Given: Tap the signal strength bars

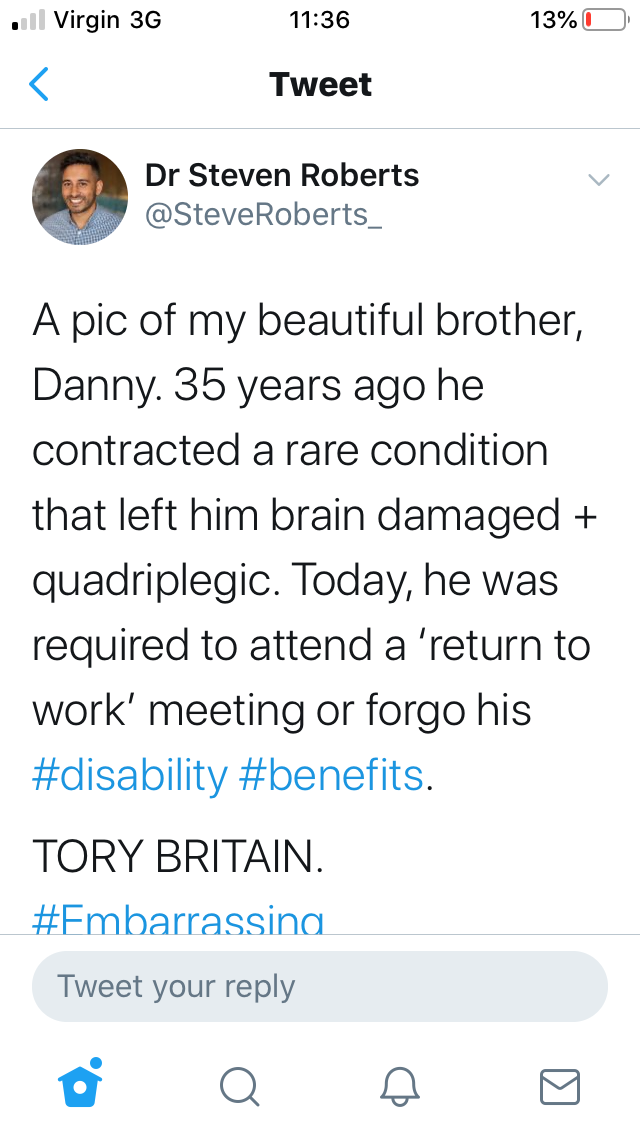Looking at the screenshot, I should pos(29,20).
